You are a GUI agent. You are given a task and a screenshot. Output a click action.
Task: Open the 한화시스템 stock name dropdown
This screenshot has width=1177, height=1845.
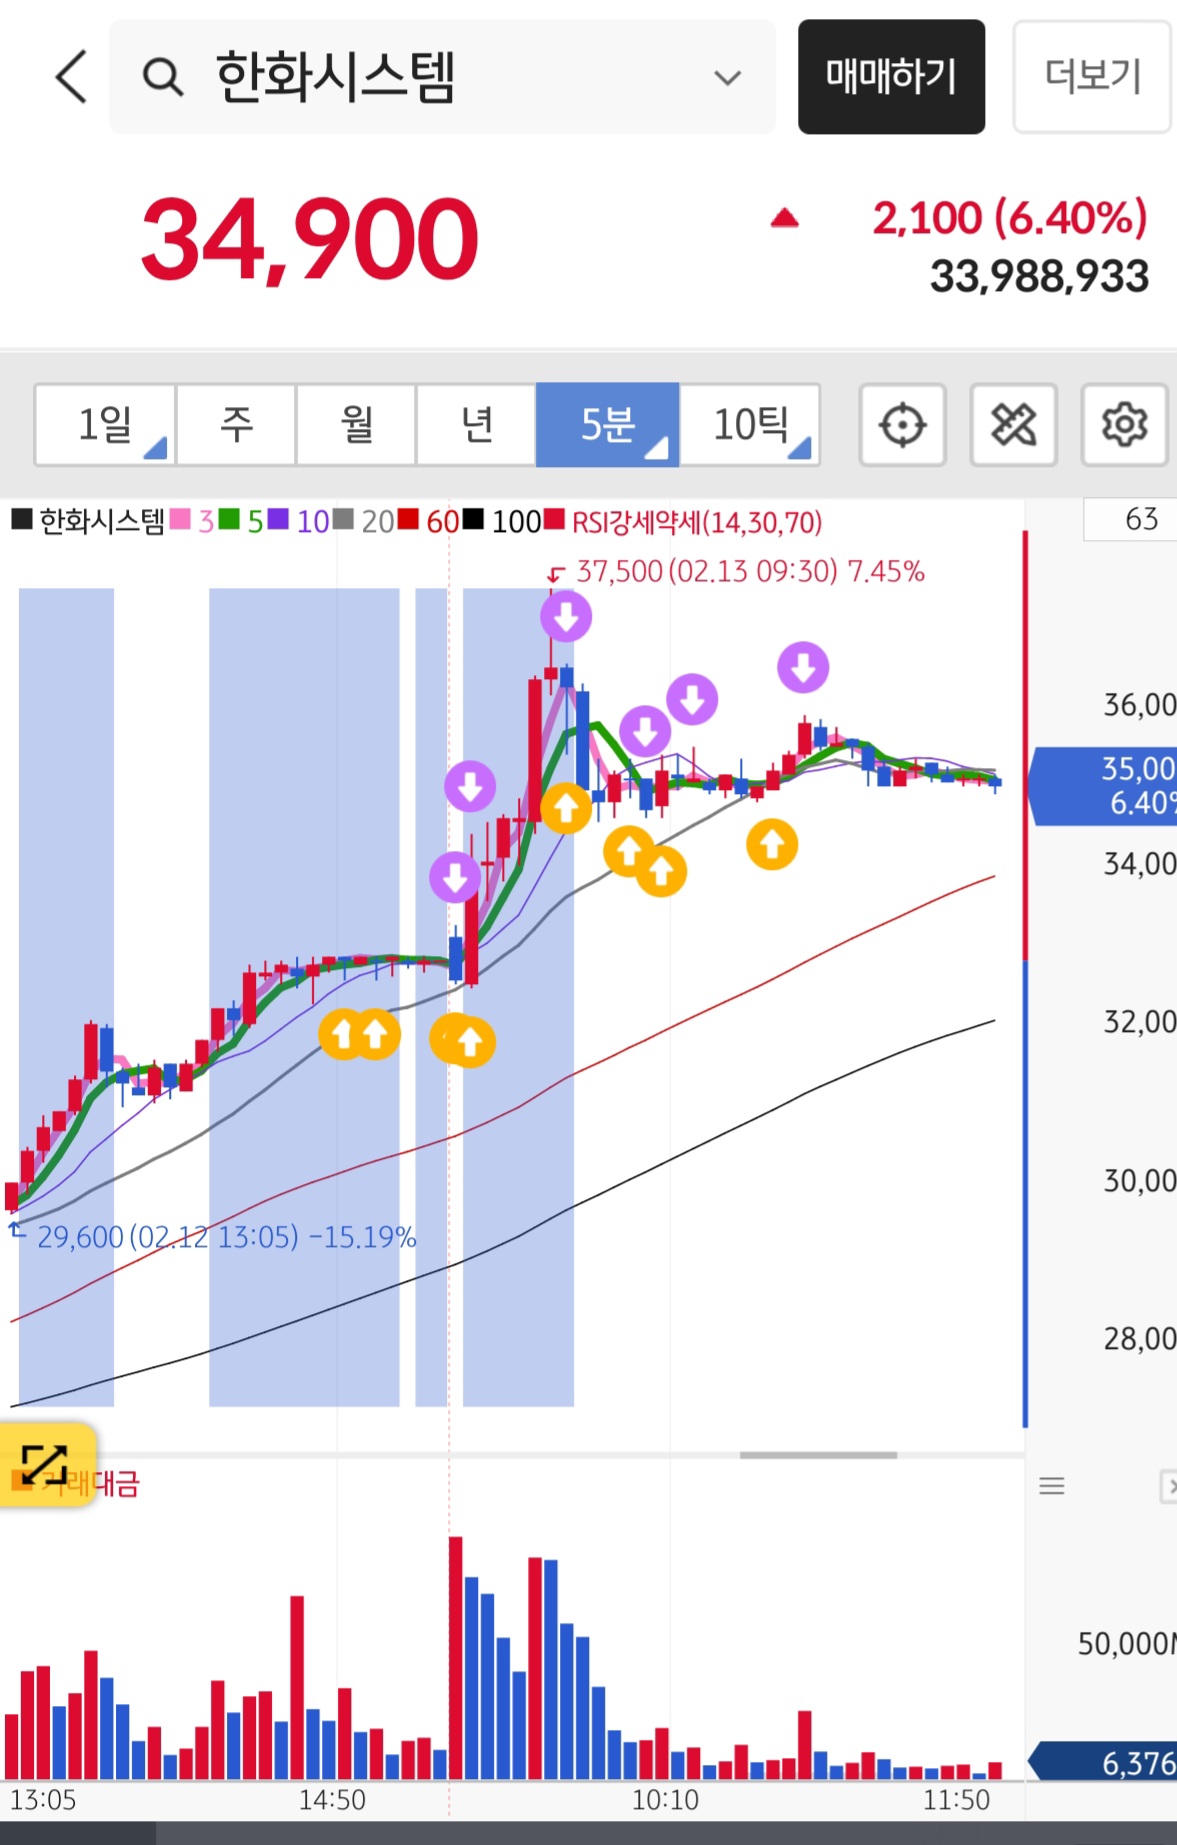(728, 77)
